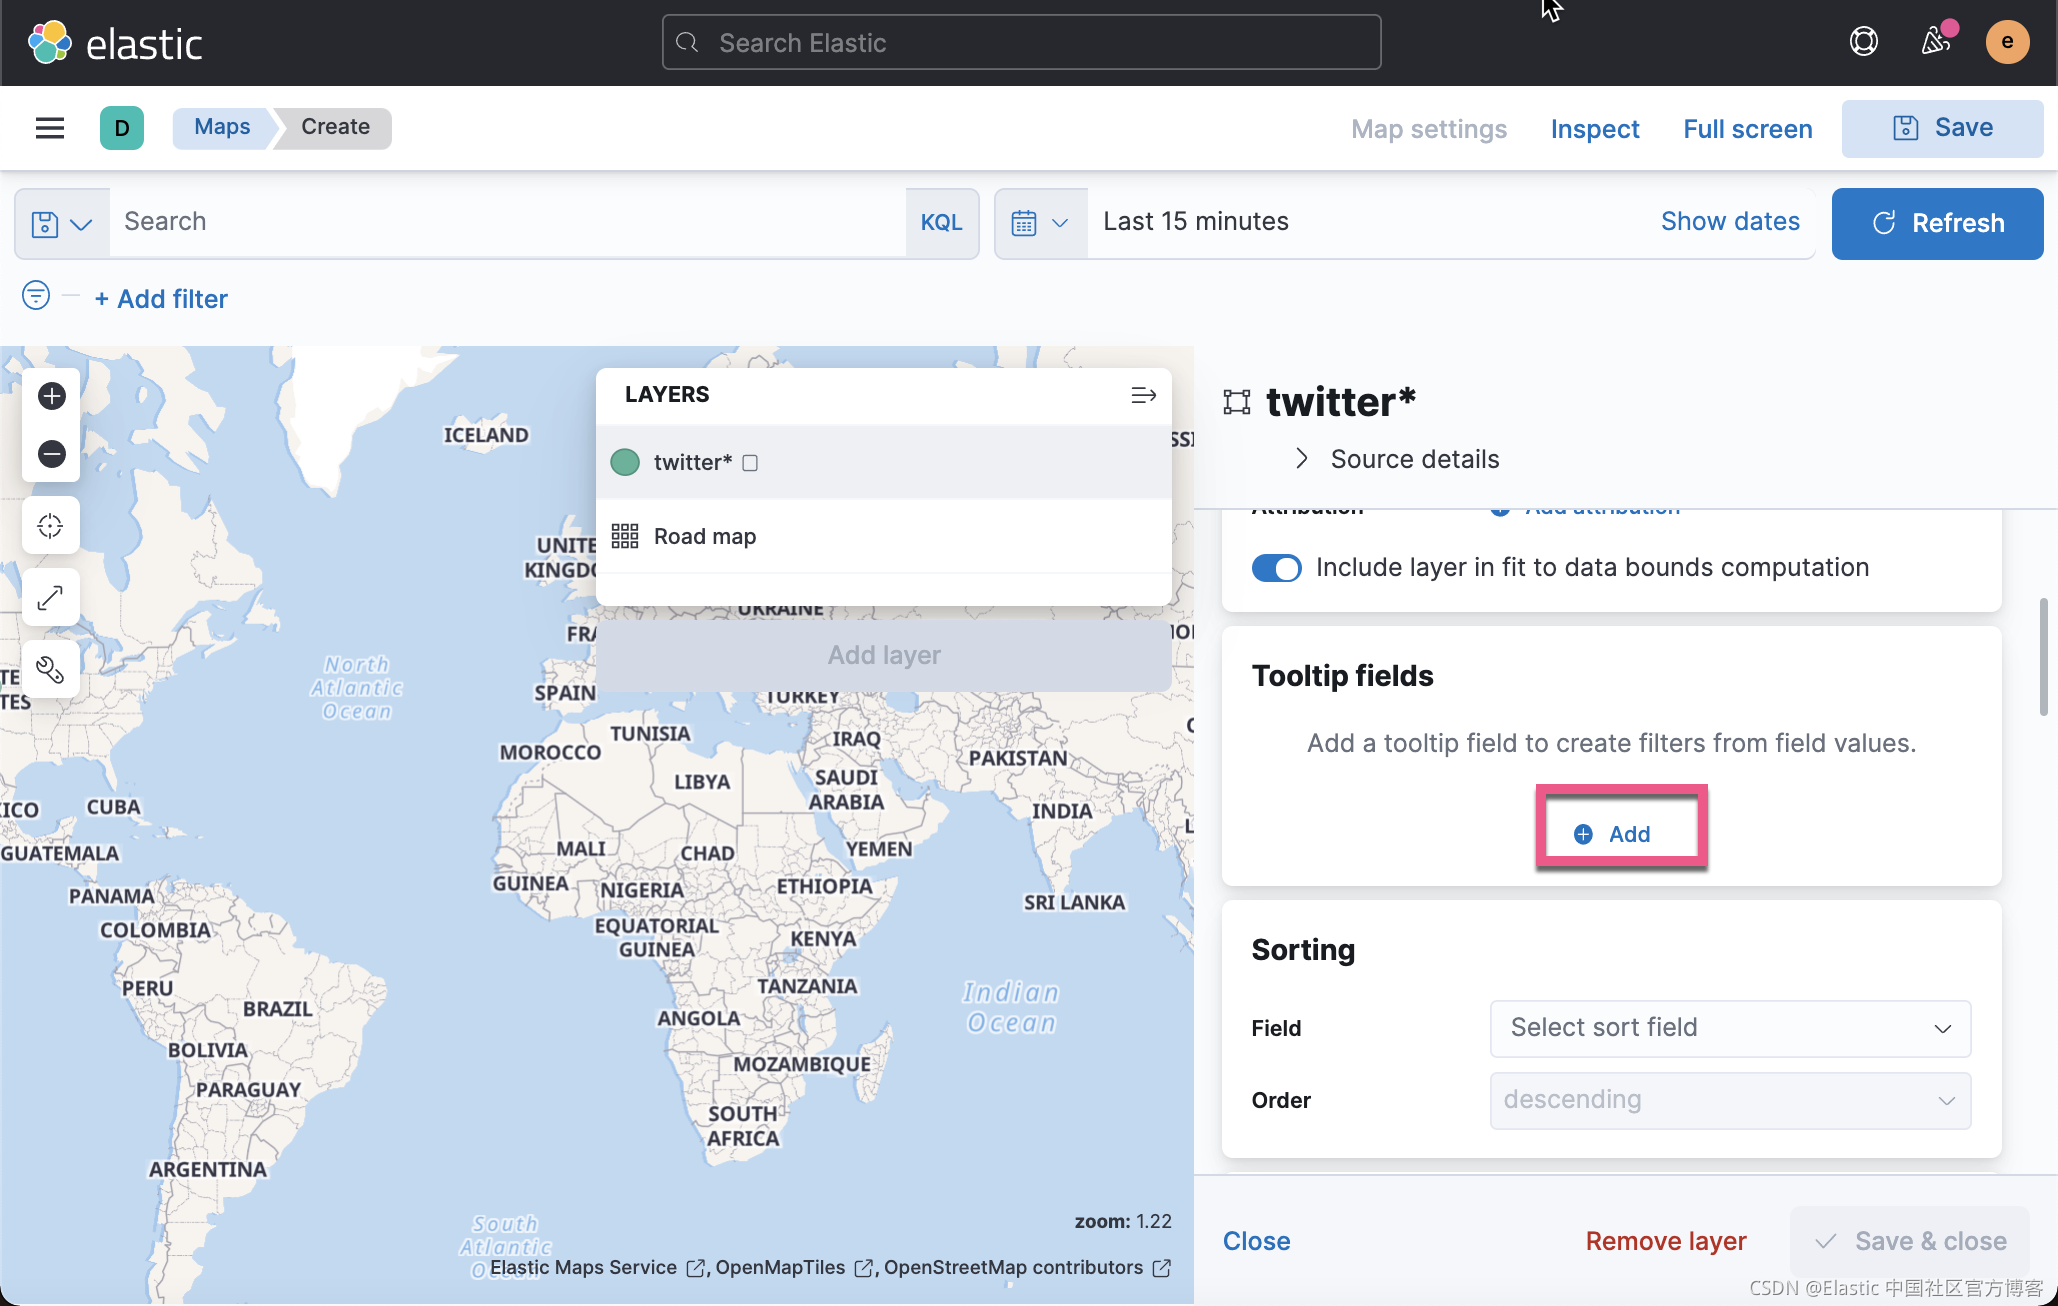
Task: Add a tooltip field
Action: tap(1613, 834)
